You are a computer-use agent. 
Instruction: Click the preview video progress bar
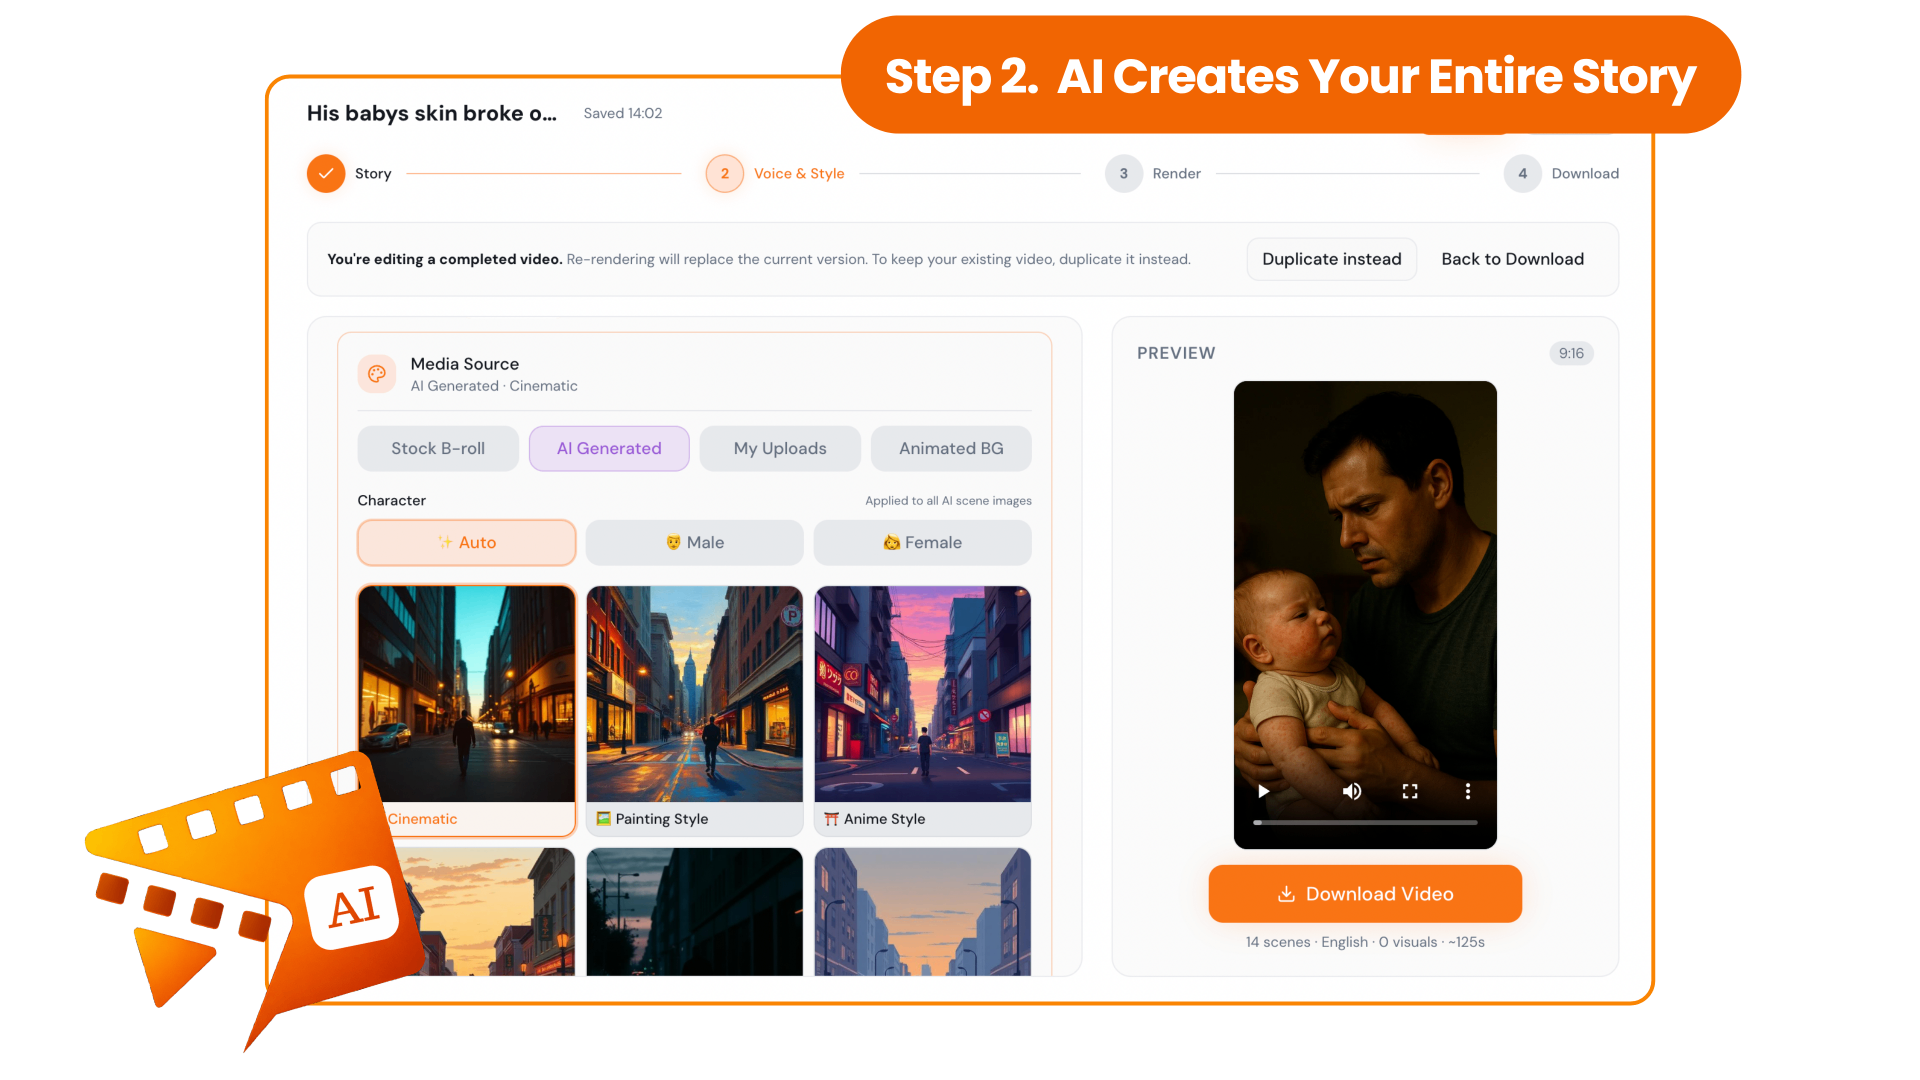coord(1365,822)
